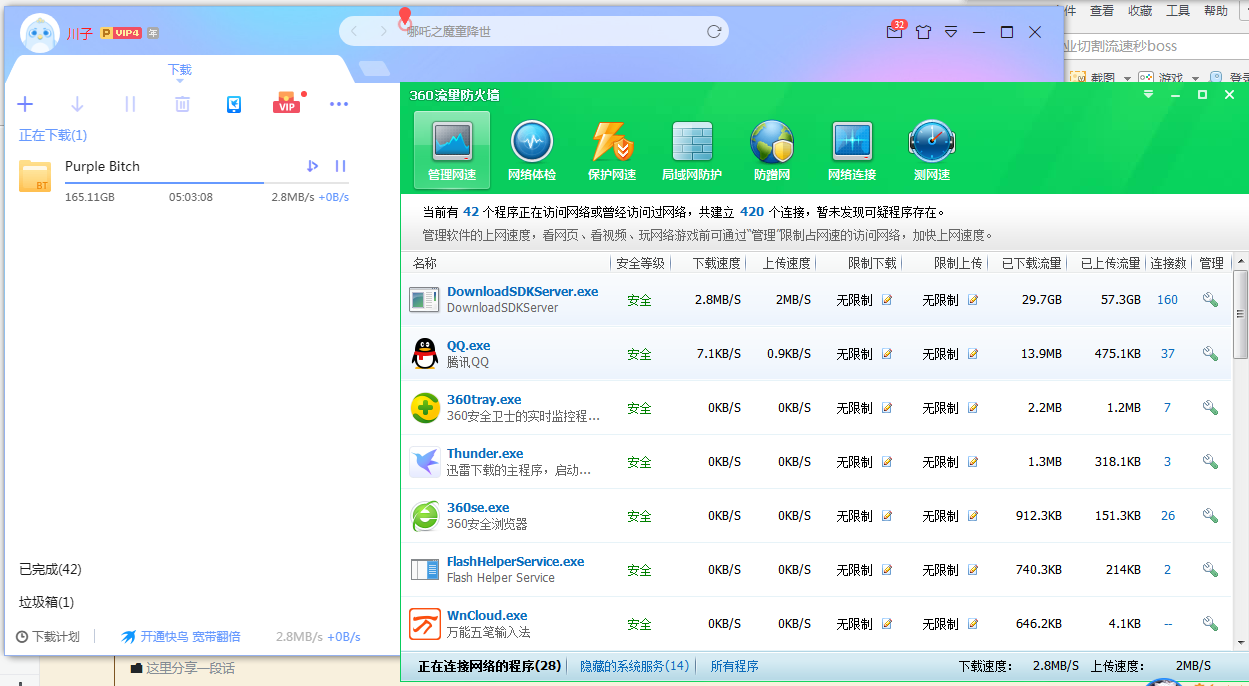
Task: Play the Purple Bitch download while downloading
Action: [x=312, y=166]
